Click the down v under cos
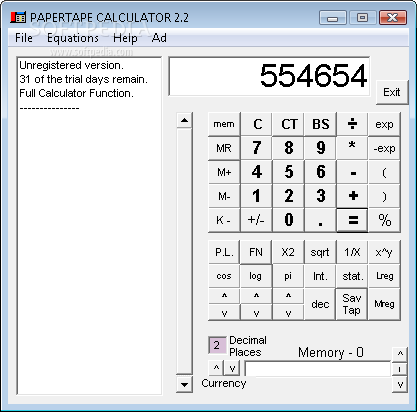This screenshot has width=417, height=412. coord(224,313)
